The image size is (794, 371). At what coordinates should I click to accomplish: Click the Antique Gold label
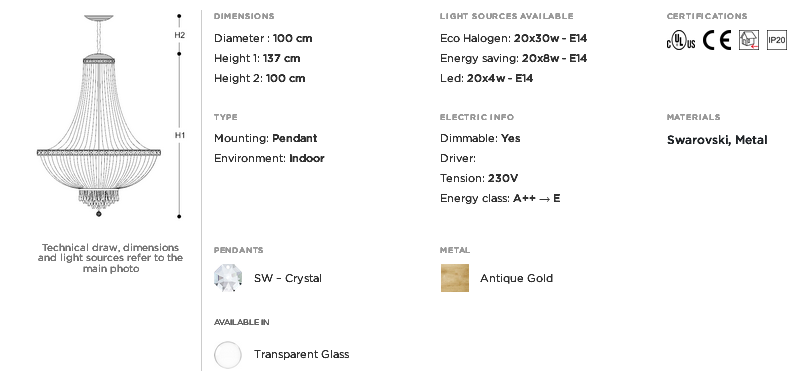tap(517, 278)
